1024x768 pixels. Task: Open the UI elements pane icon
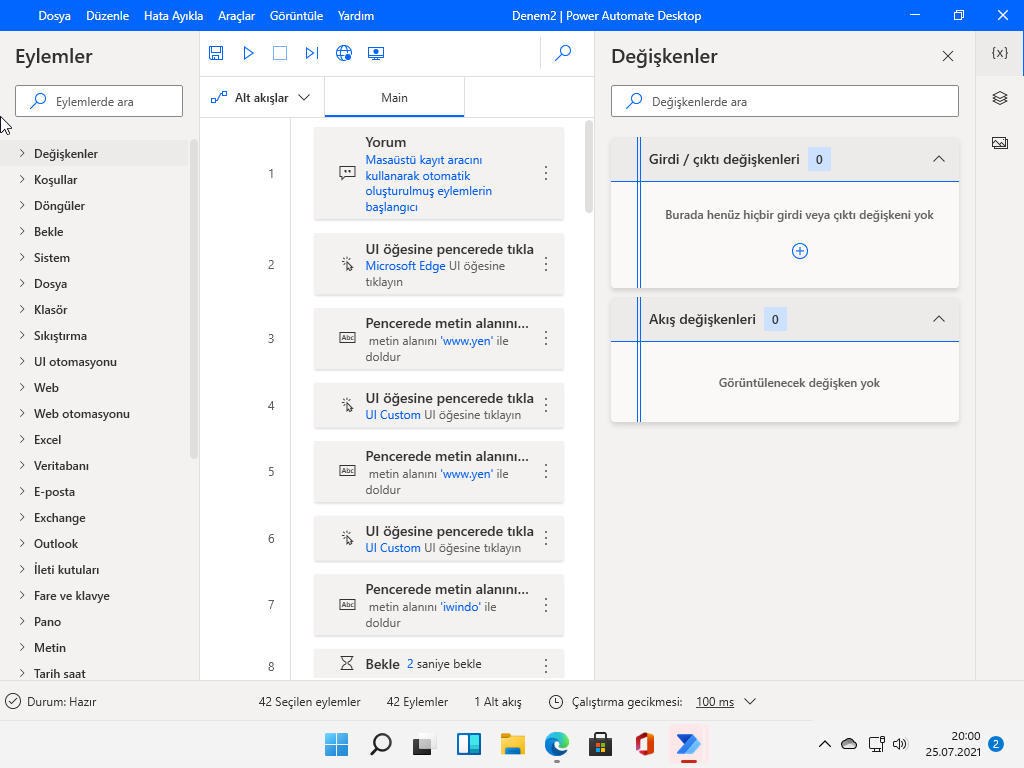coord(998,98)
